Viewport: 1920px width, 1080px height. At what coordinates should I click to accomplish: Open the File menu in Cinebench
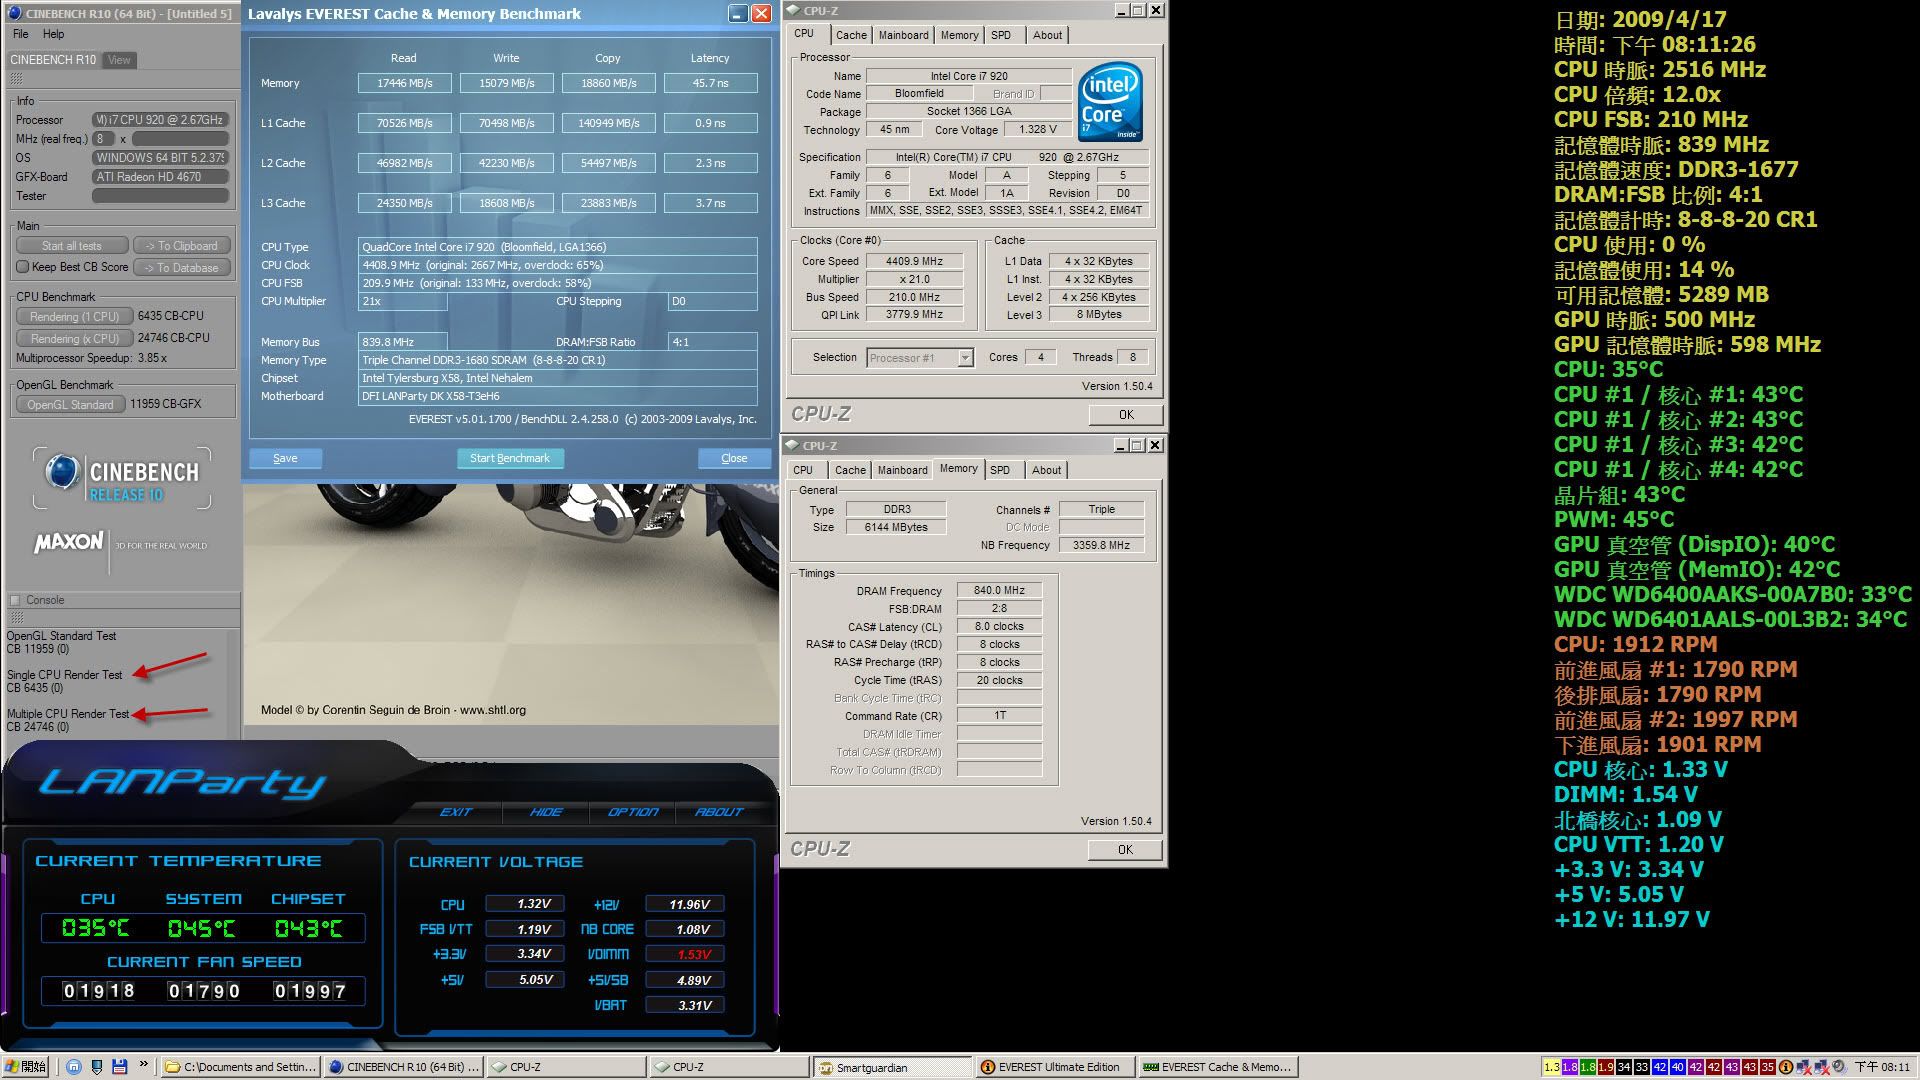(20, 34)
